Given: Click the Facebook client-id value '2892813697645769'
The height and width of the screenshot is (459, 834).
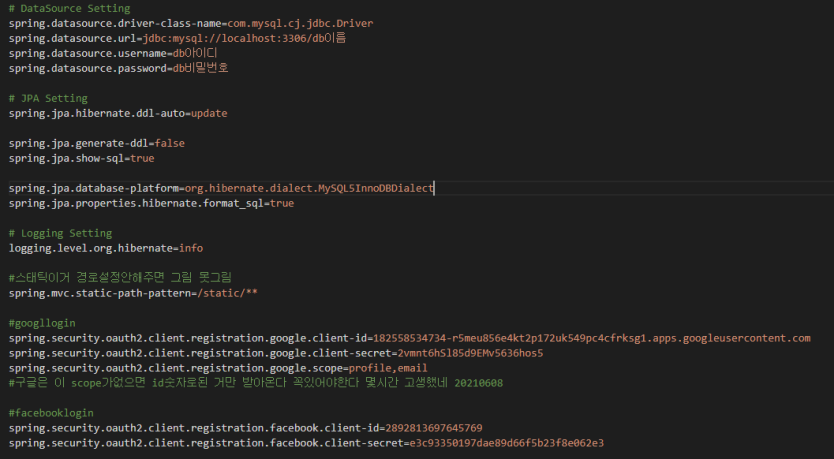Looking at the screenshot, I should (x=434, y=428).
